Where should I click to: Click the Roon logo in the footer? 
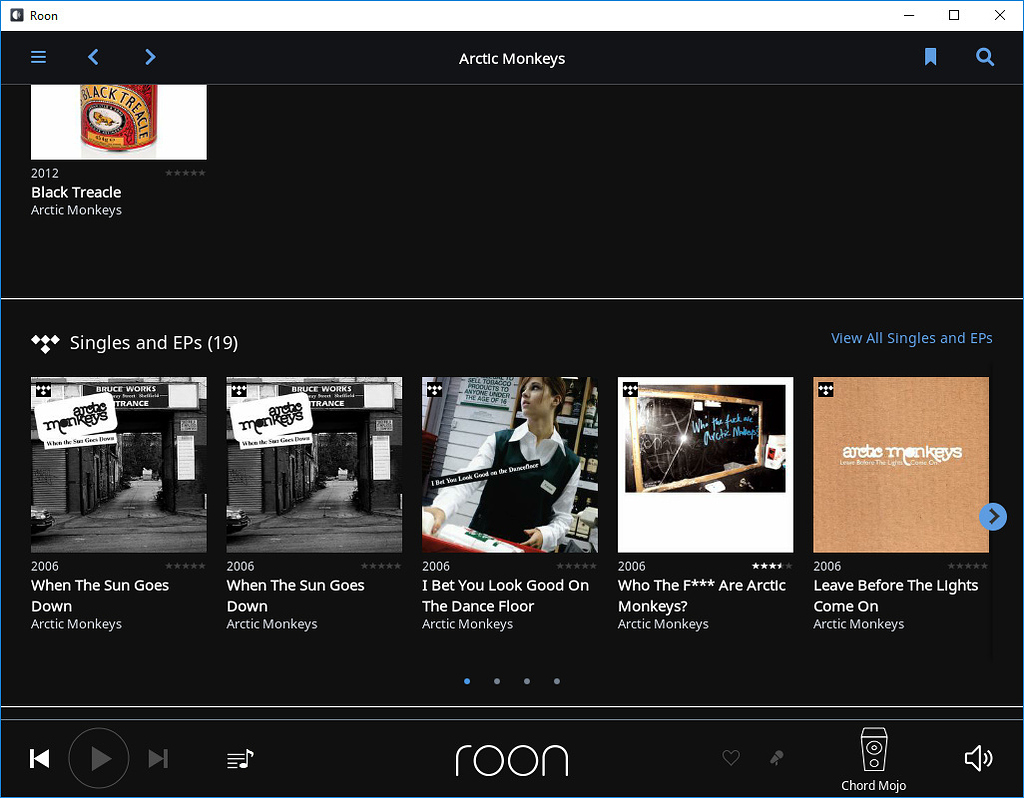512,760
